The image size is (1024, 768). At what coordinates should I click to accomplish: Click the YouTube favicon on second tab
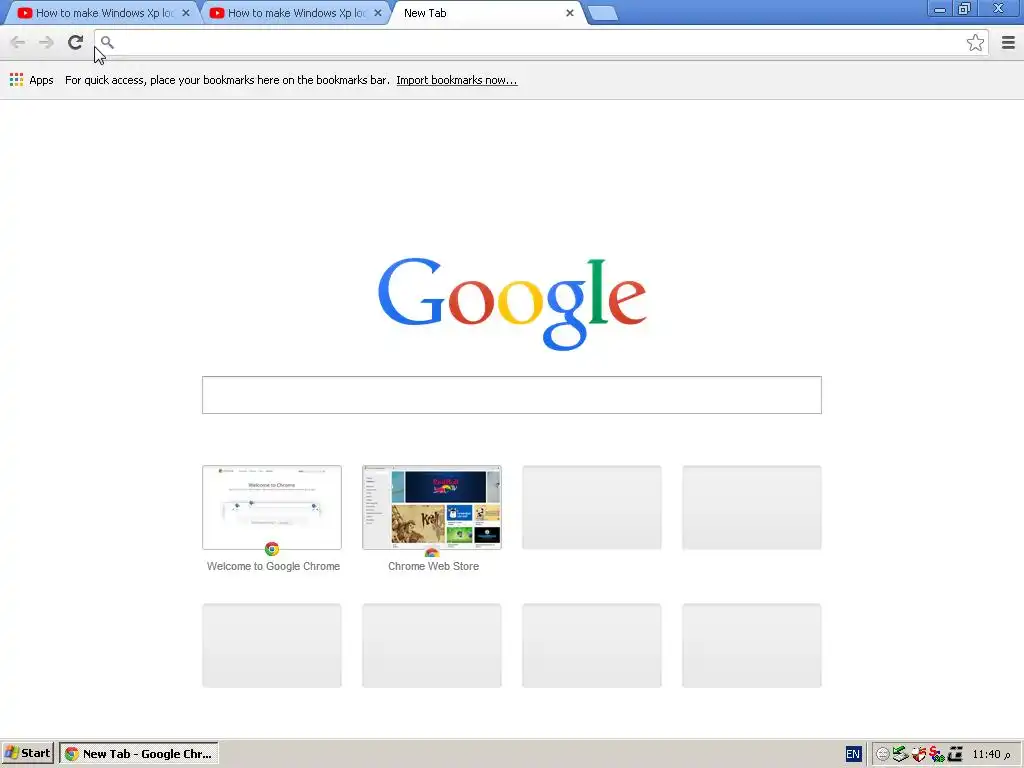[x=217, y=13]
